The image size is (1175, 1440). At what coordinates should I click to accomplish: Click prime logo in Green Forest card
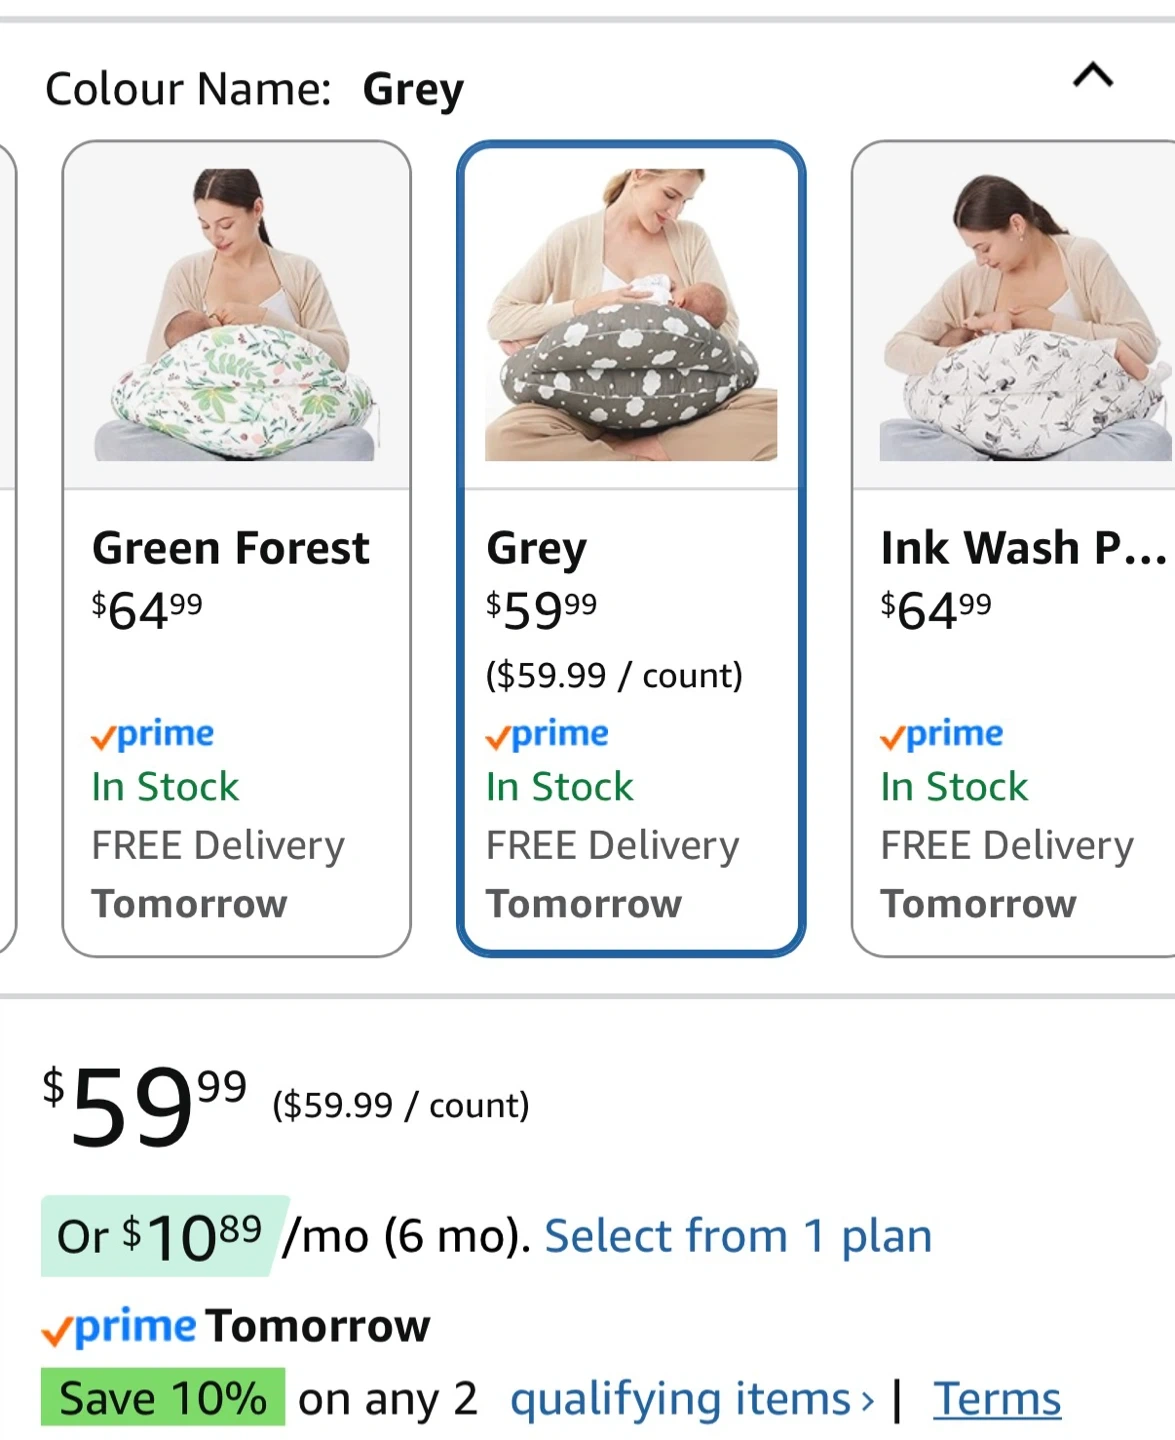153,735
